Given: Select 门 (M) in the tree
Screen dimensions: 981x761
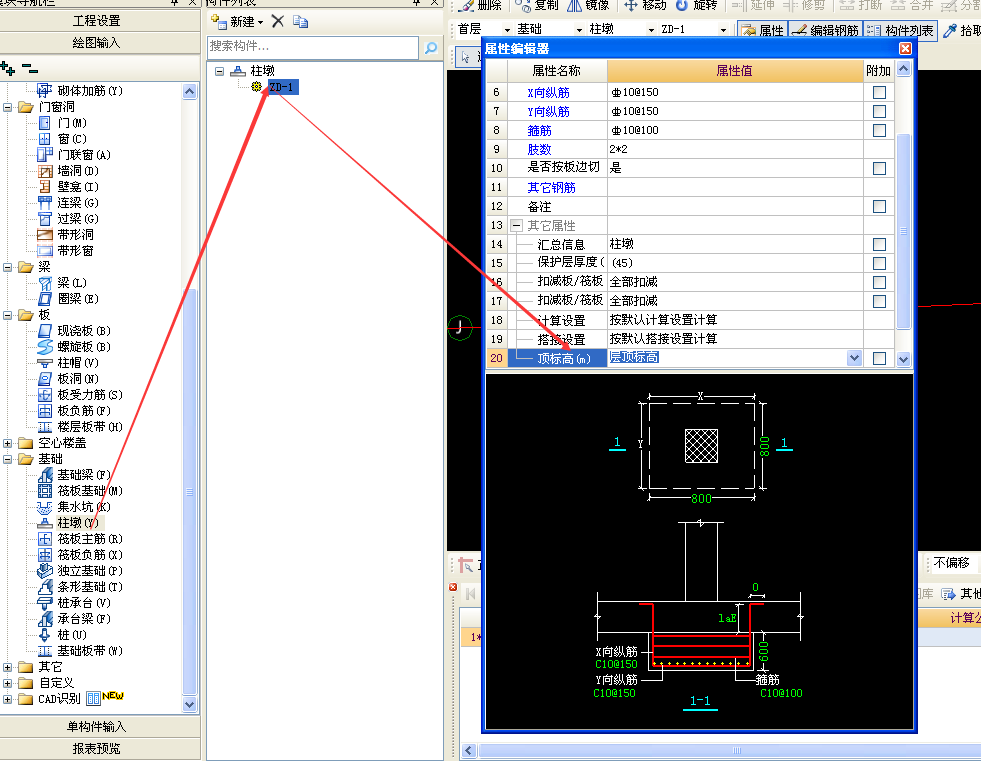Looking at the screenshot, I should [x=63, y=123].
